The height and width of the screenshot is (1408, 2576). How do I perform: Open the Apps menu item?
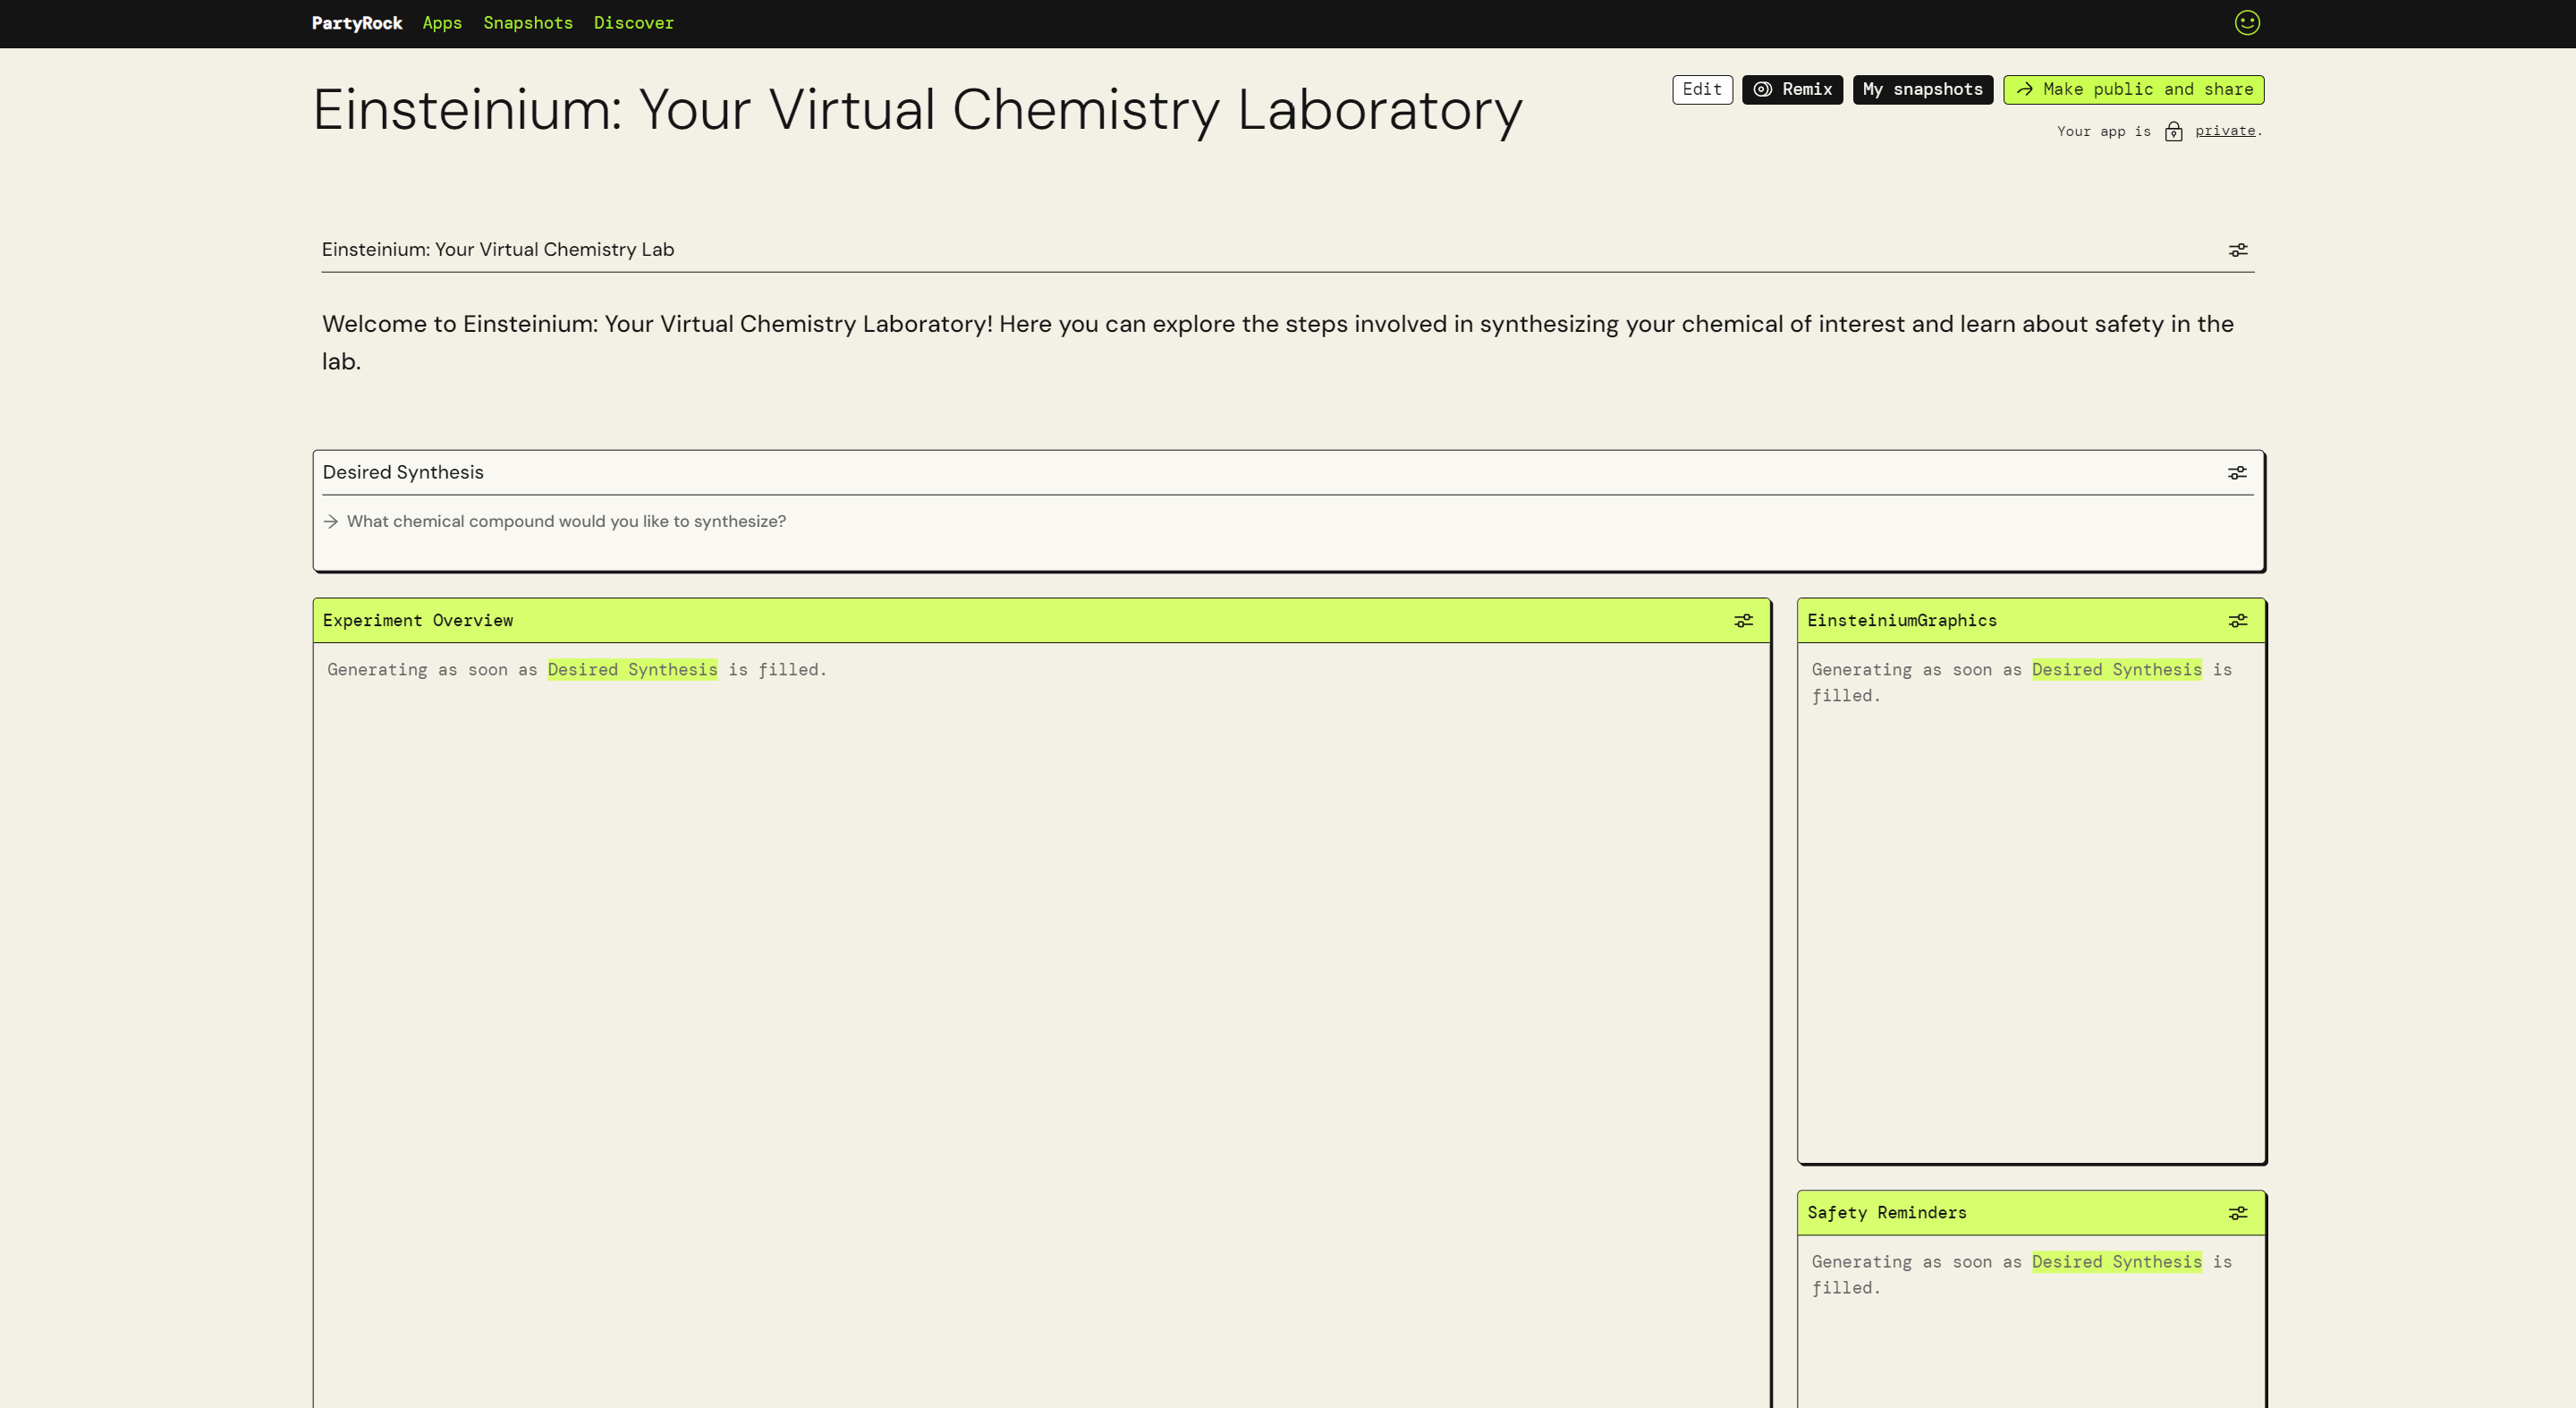(x=442, y=23)
